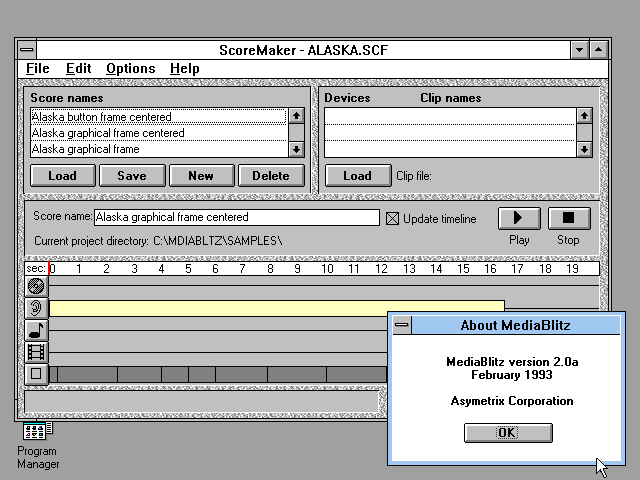Open the Edit menu

pos(78,69)
